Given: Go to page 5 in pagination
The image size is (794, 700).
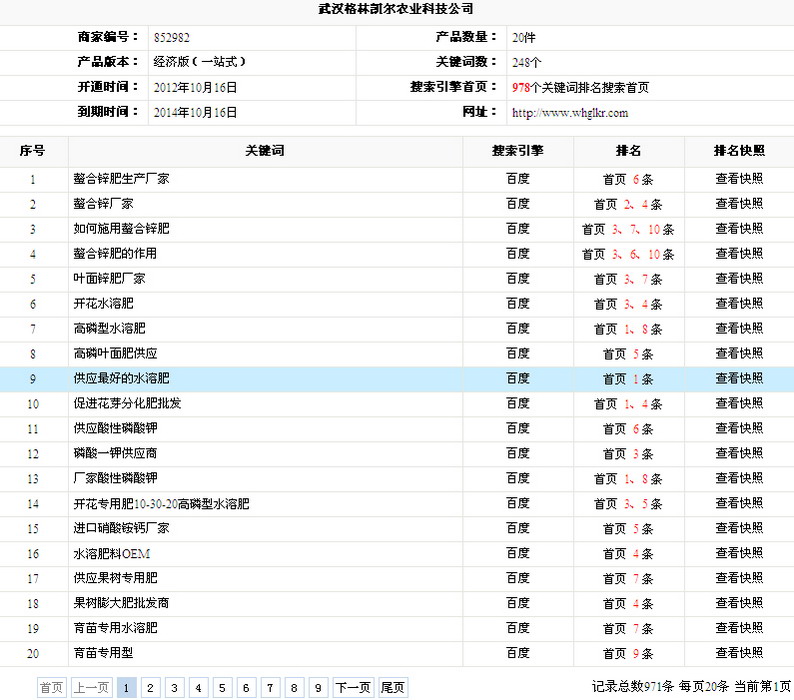Looking at the screenshot, I should [222, 688].
